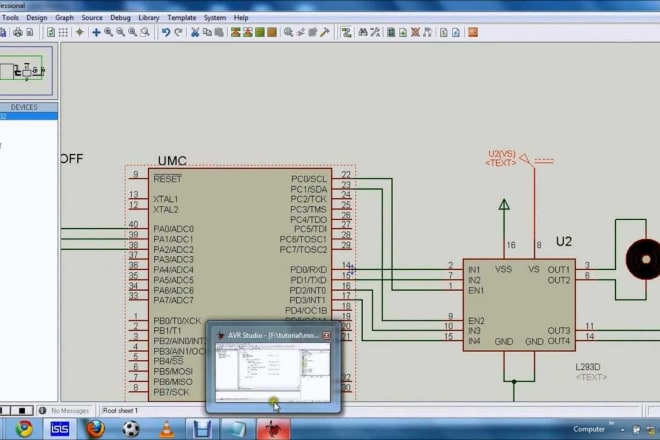
Task: Open Google Chrome from the taskbar
Action: 24,429
